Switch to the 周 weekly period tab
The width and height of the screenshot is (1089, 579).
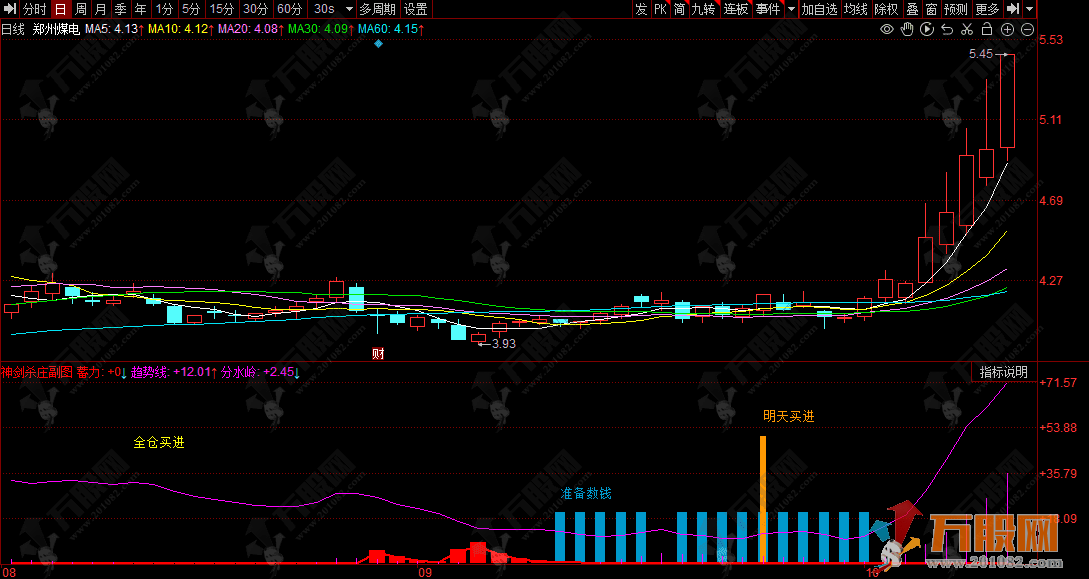82,9
